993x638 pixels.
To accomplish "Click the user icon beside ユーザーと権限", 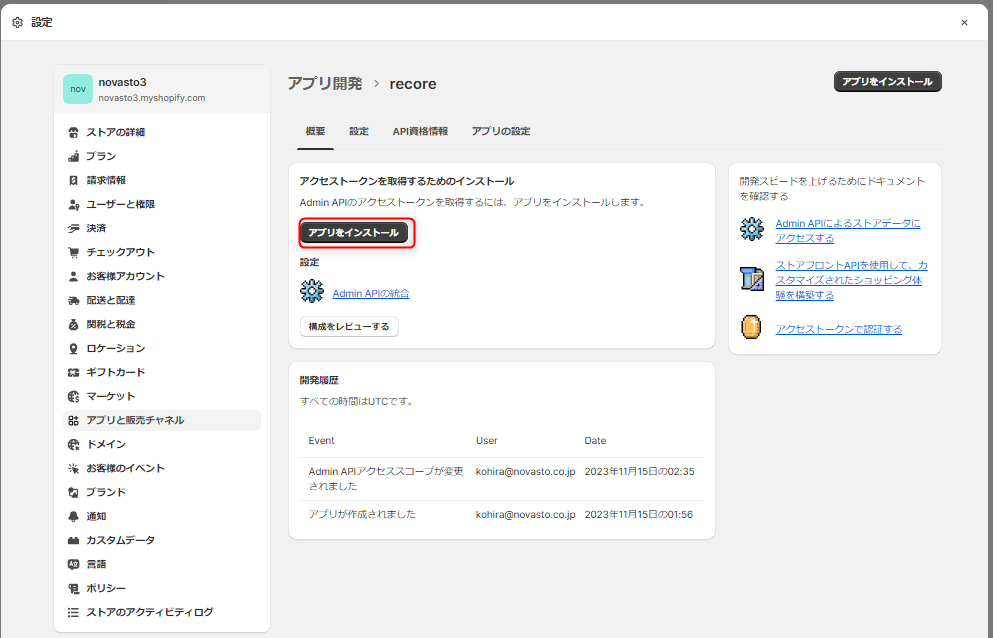I will pos(73,205).
